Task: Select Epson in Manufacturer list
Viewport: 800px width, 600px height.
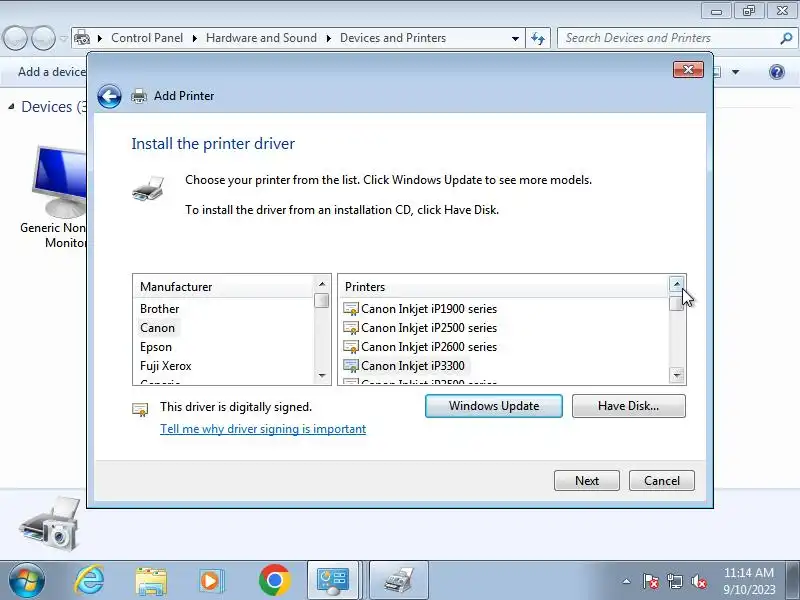Action: pos(156,347)
